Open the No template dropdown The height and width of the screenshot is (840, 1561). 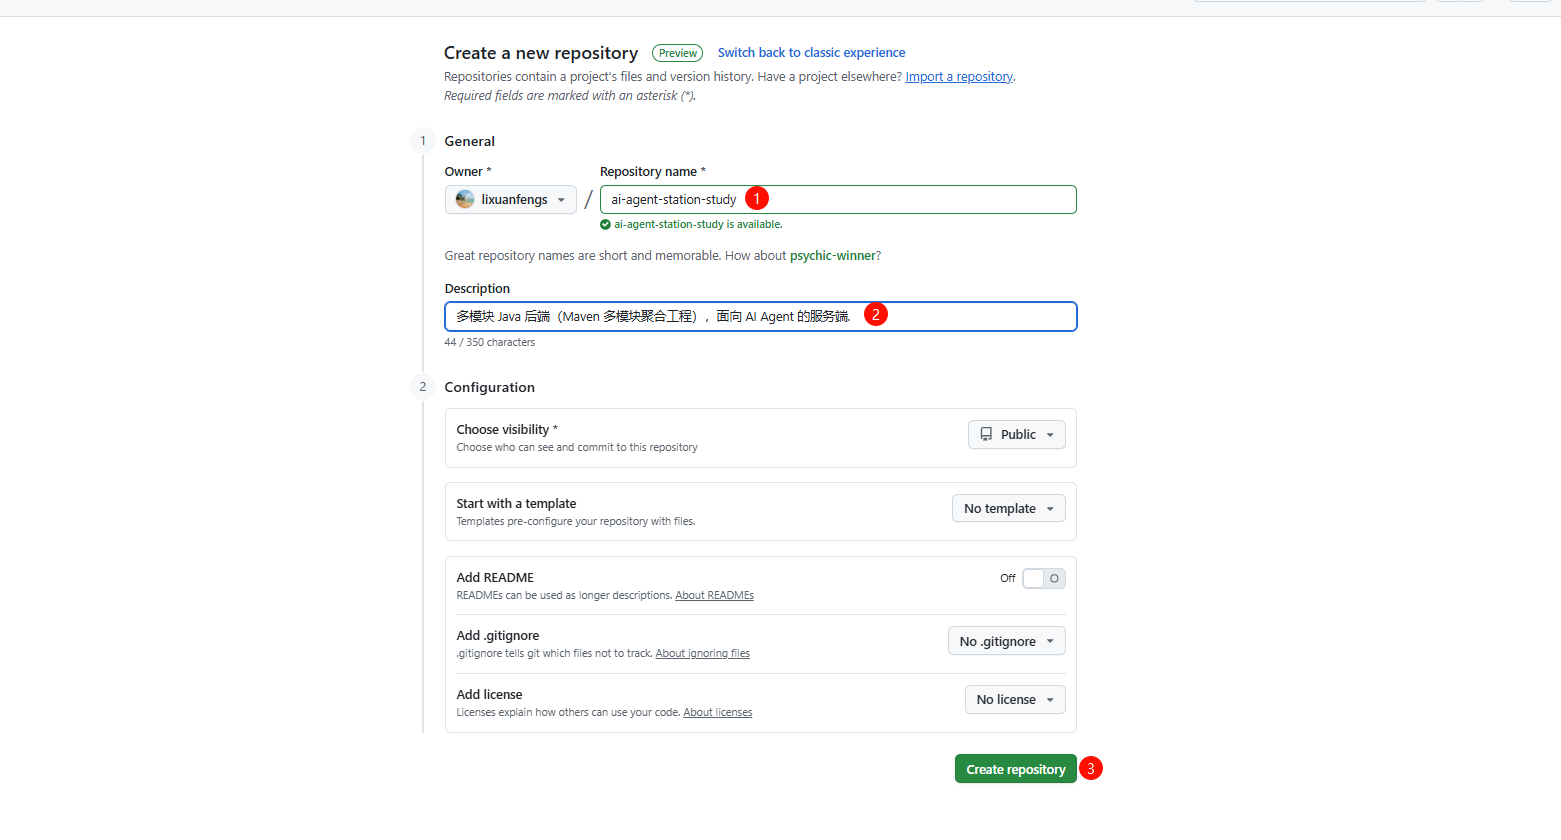pos(1008,509)
